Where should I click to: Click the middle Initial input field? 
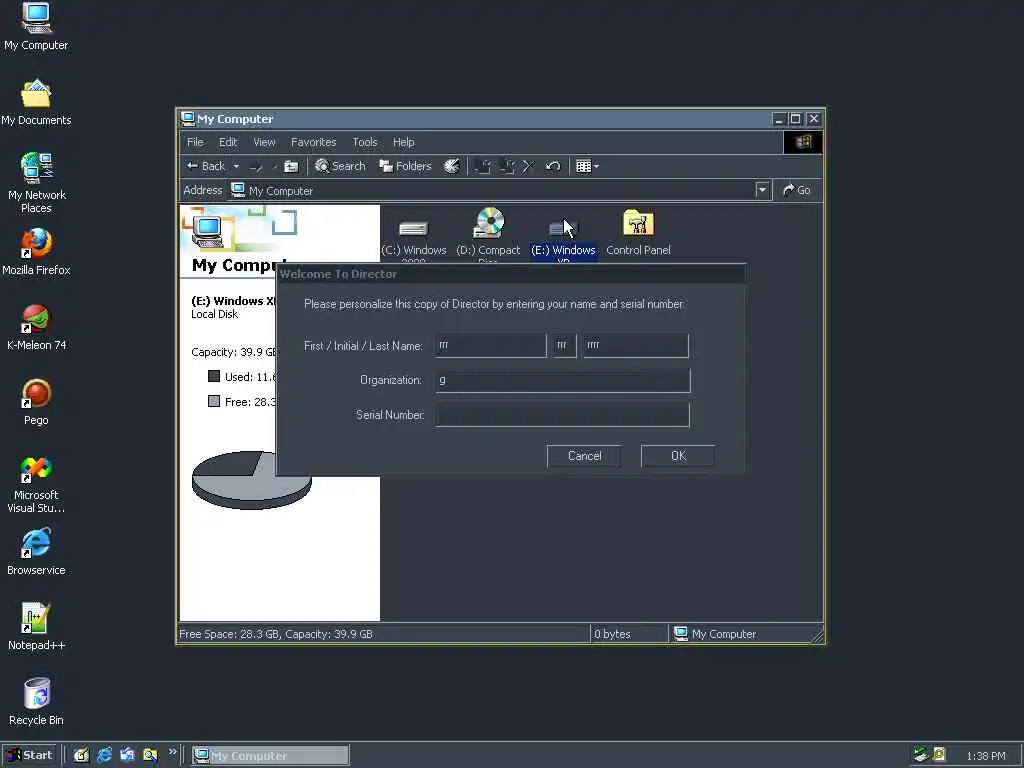(x=565, y=345)
